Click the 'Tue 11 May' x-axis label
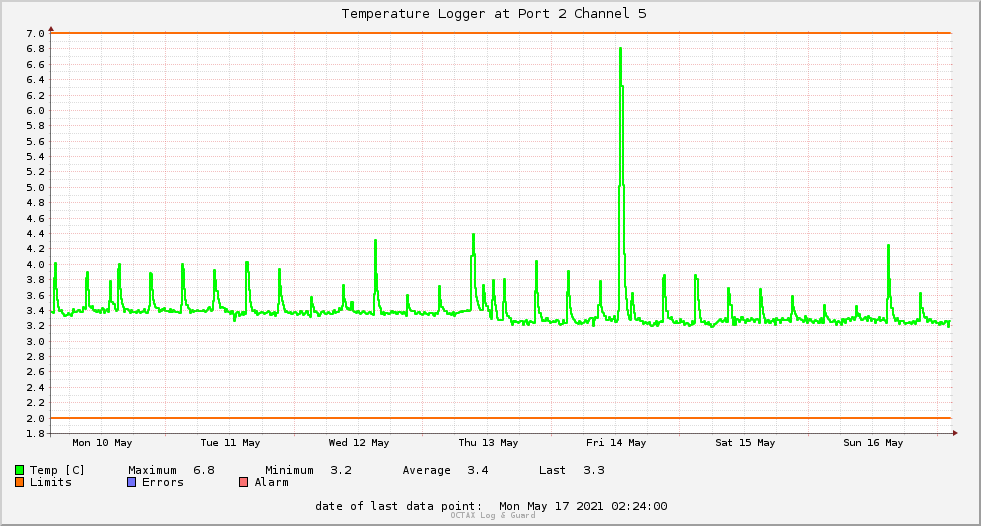Viewport: 981px width, 526px height. pos(230,443)
